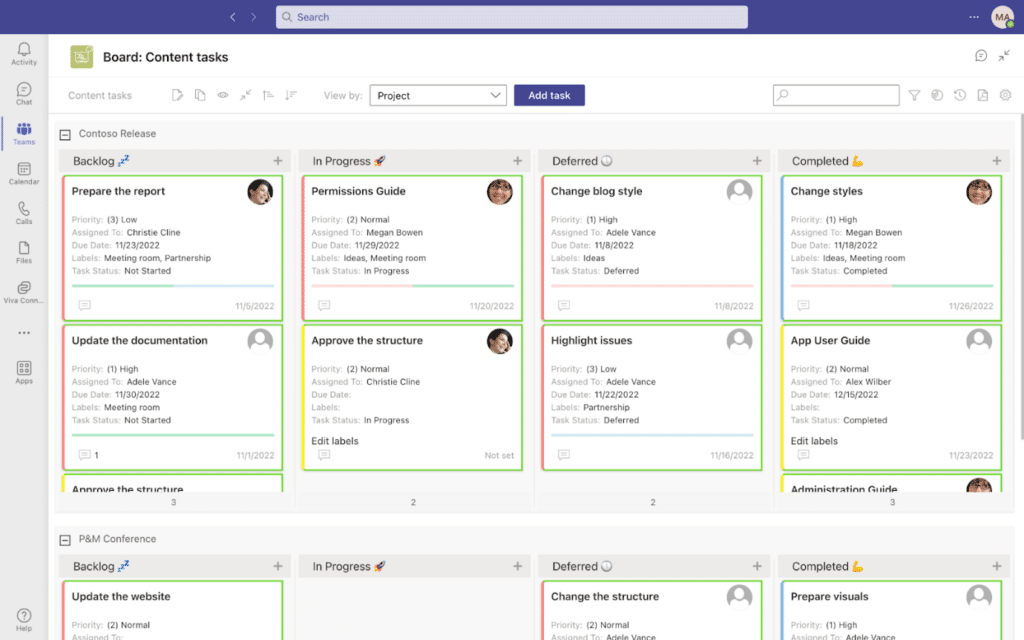Open Chat in the Teams sidebar
This screenshot has height=640, width=1024.
point(24,93)
